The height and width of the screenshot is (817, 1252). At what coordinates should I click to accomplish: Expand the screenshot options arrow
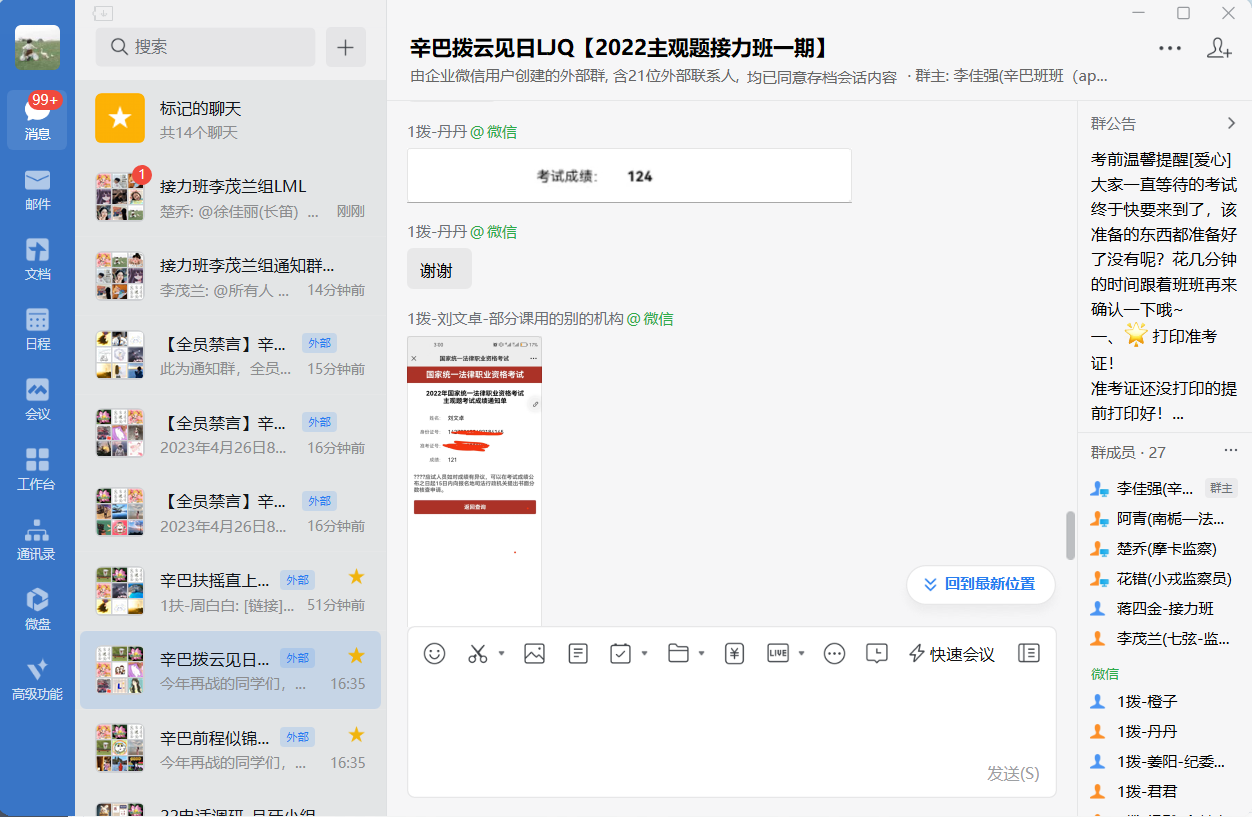(502, 653)
